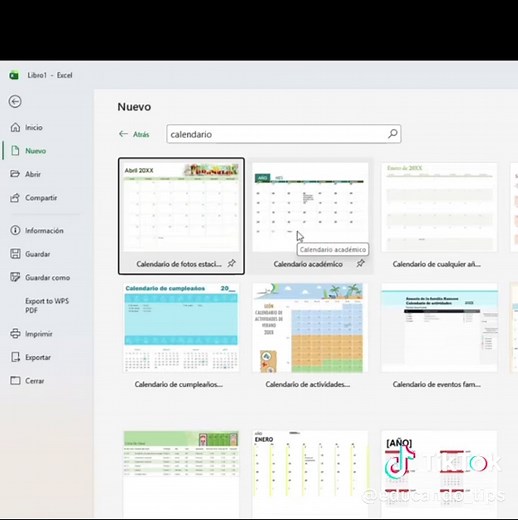518x520 pixels.
Task: Select Nuevo in the sidebar
Action: [x=36, y=151]
